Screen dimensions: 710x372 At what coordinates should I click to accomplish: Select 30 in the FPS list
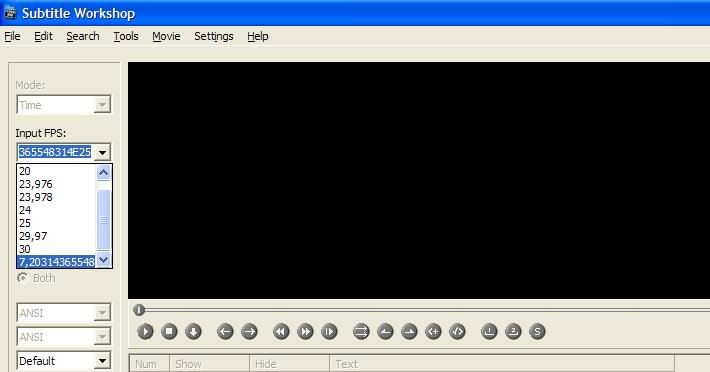(x=57, y=249)
